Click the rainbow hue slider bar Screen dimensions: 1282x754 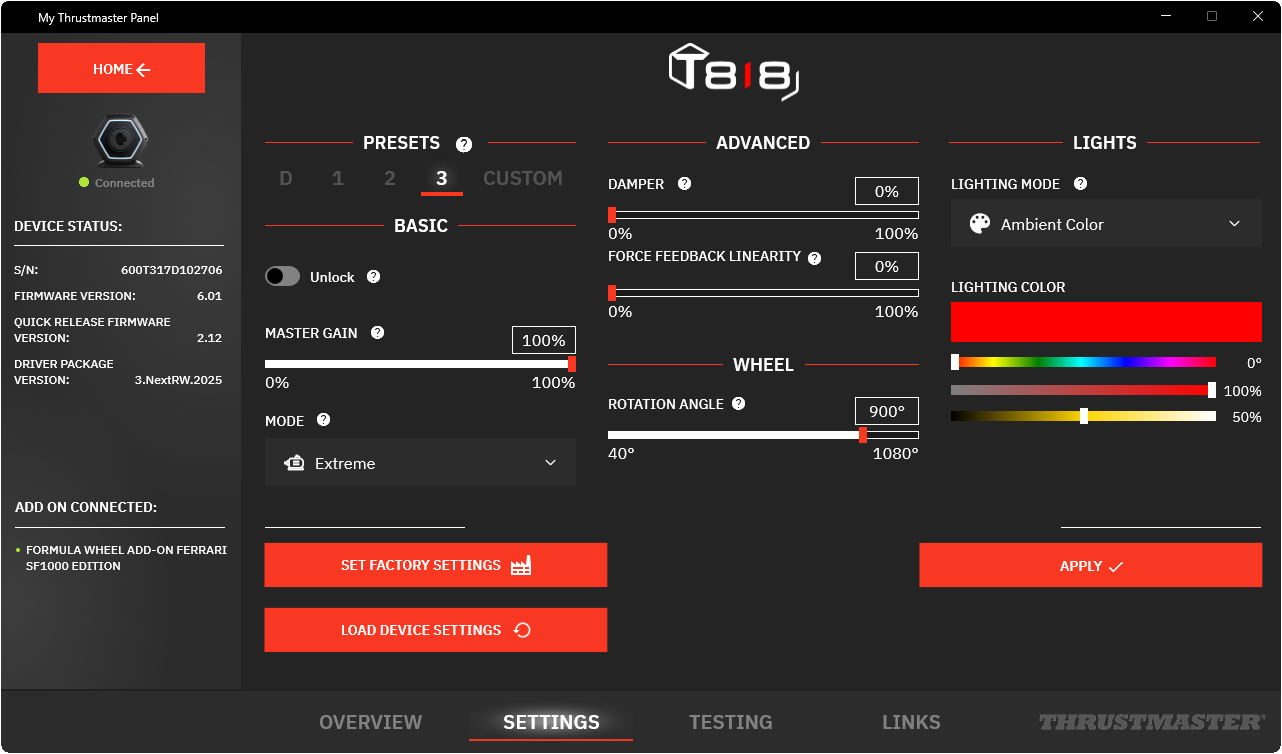(x=1083, y=362)
